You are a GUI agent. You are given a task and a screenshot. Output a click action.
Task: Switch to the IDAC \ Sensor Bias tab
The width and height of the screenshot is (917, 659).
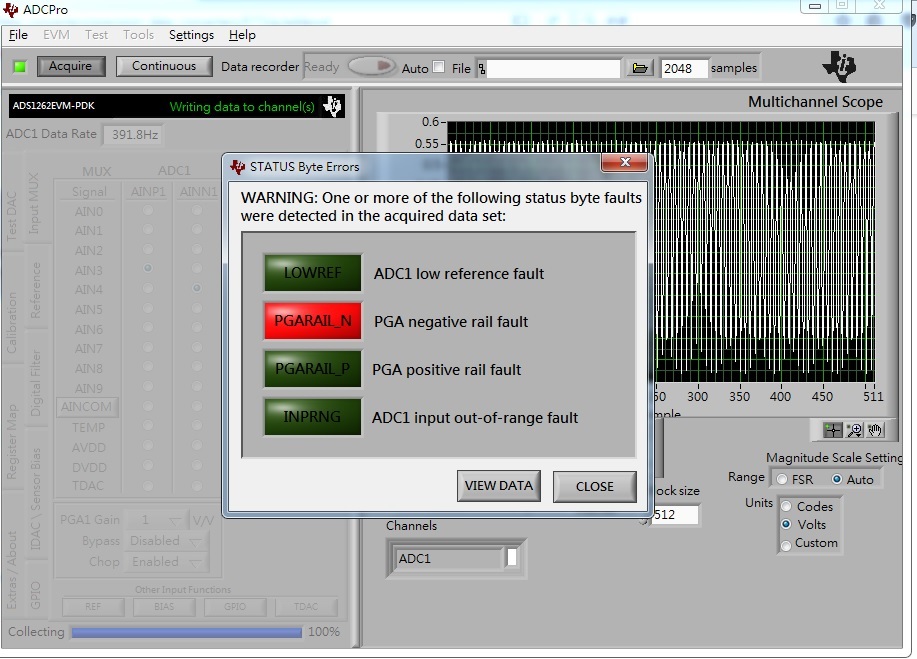click(x=36, y=499)
